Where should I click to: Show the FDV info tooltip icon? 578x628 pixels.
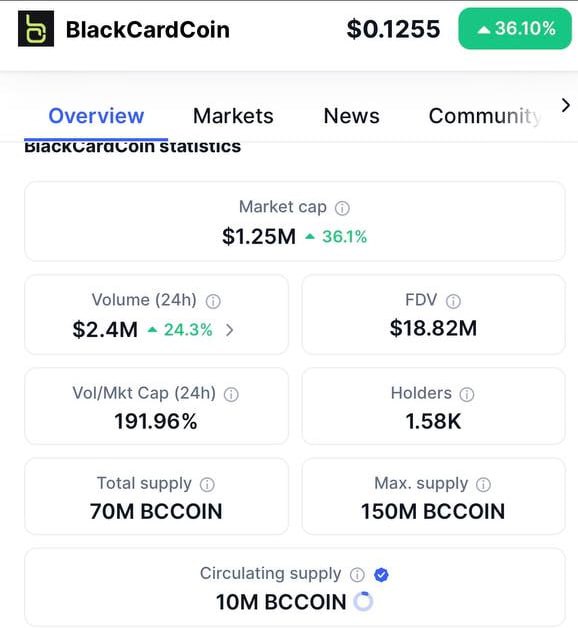(x=453, y=301)
